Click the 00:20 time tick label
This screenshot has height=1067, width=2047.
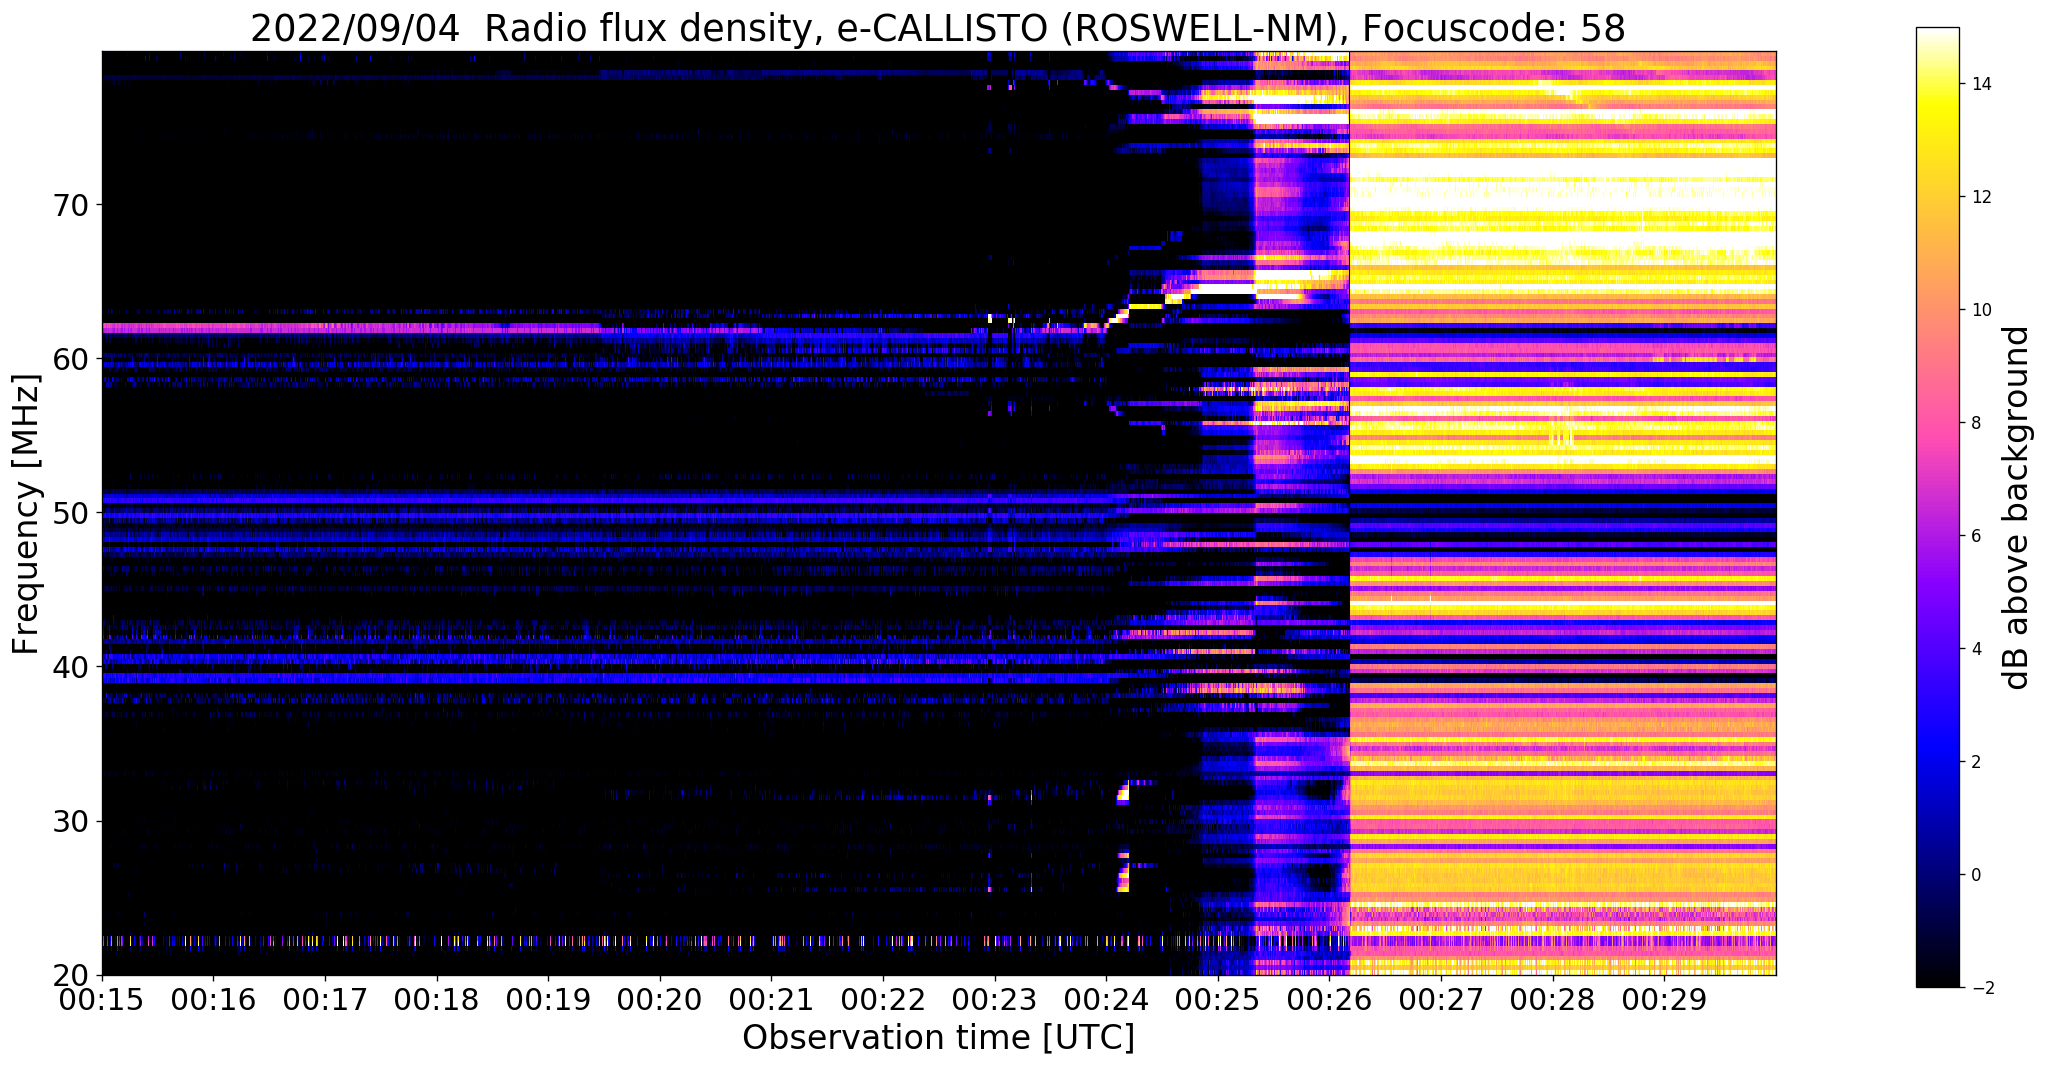point(660,1000)
